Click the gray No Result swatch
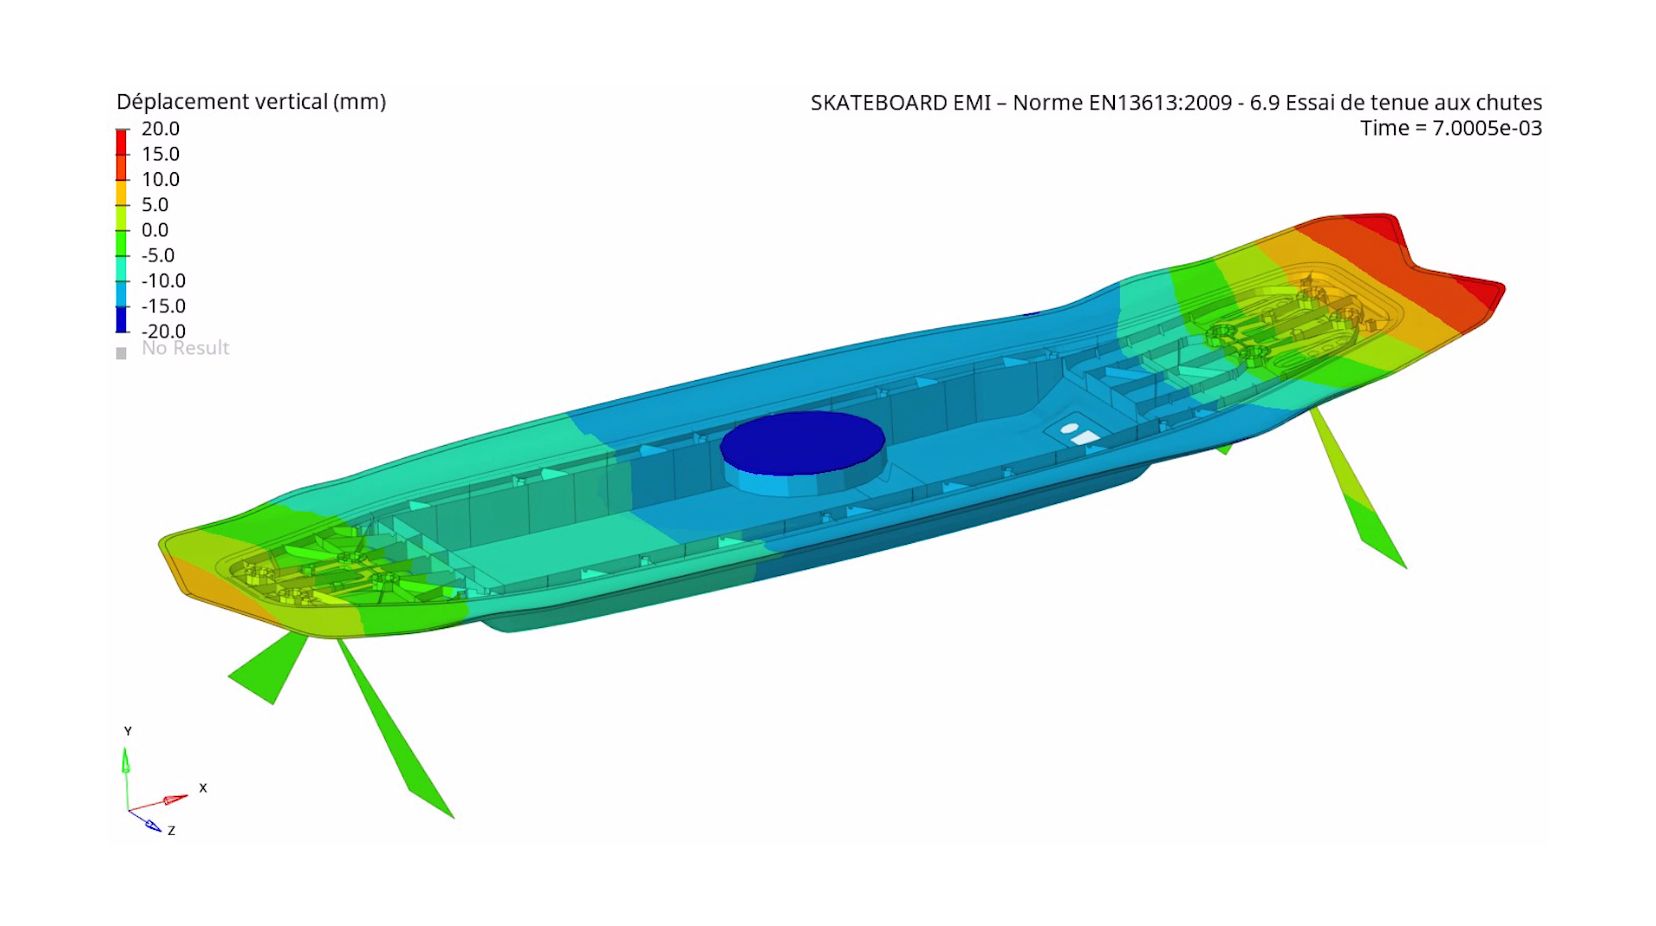The image size is (1656, 926). pos(121,353)
